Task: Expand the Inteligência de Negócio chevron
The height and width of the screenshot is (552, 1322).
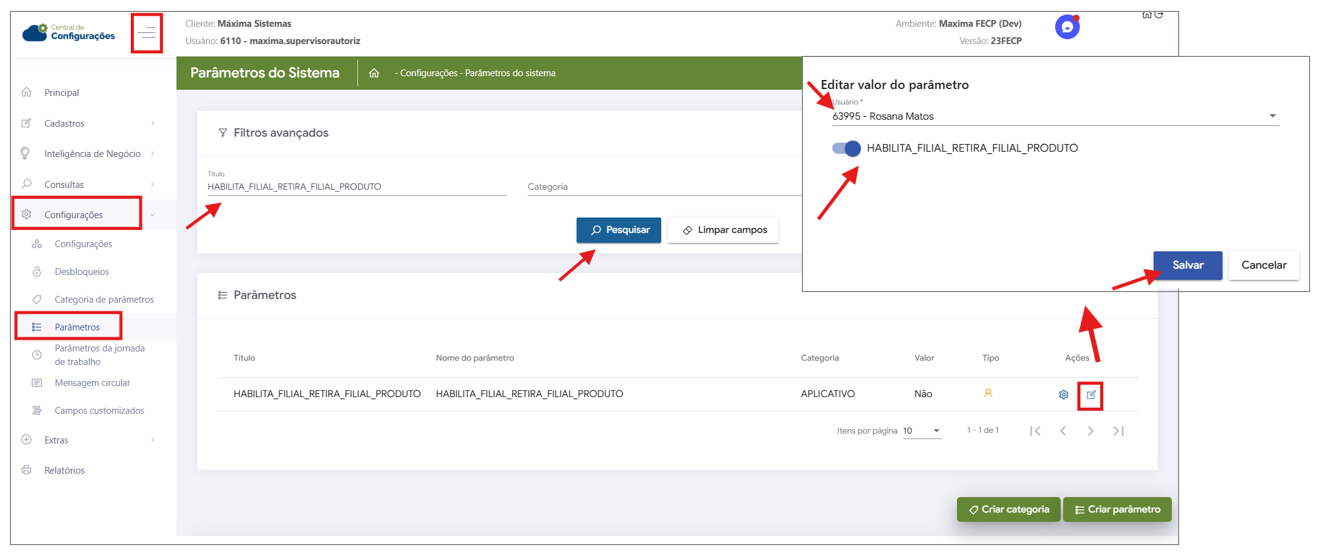Action: point(153,154)
